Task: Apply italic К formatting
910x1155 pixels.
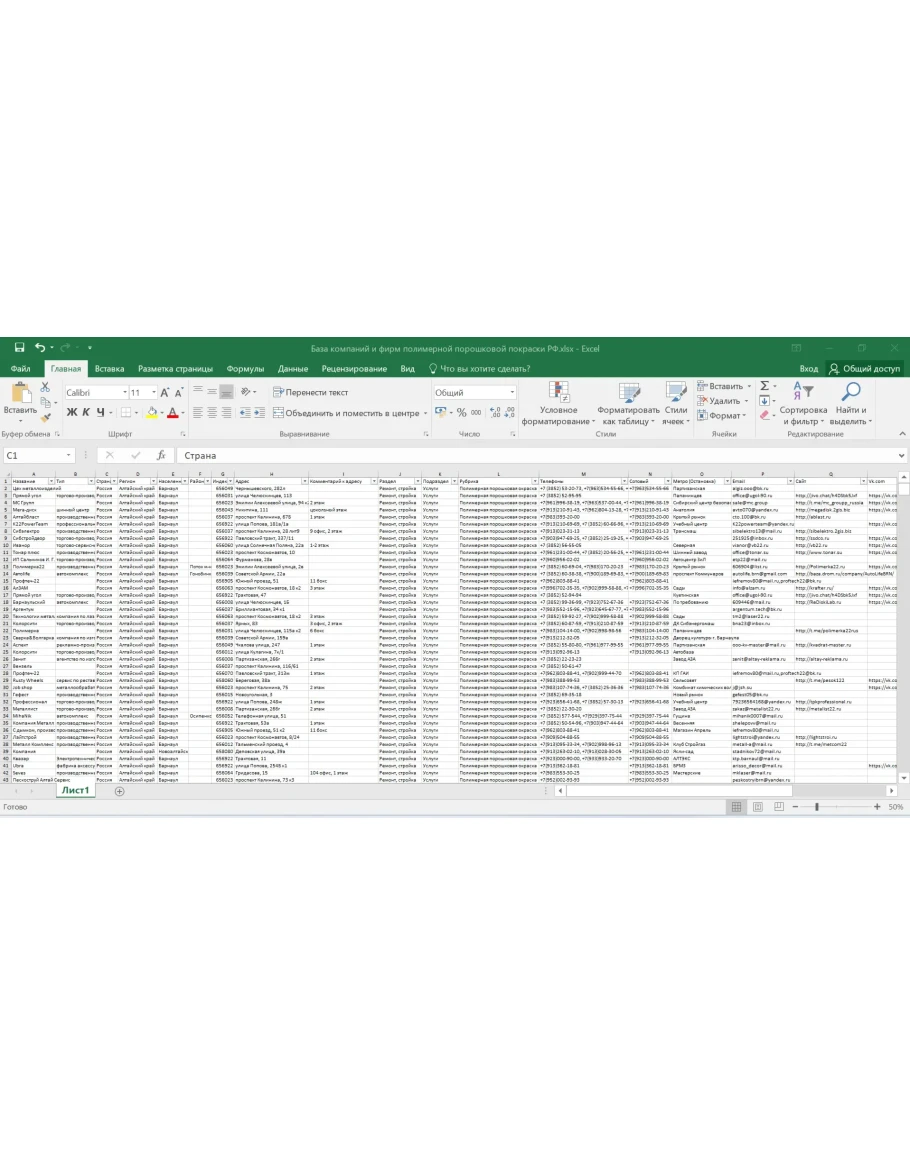Action: click(86, 412)
